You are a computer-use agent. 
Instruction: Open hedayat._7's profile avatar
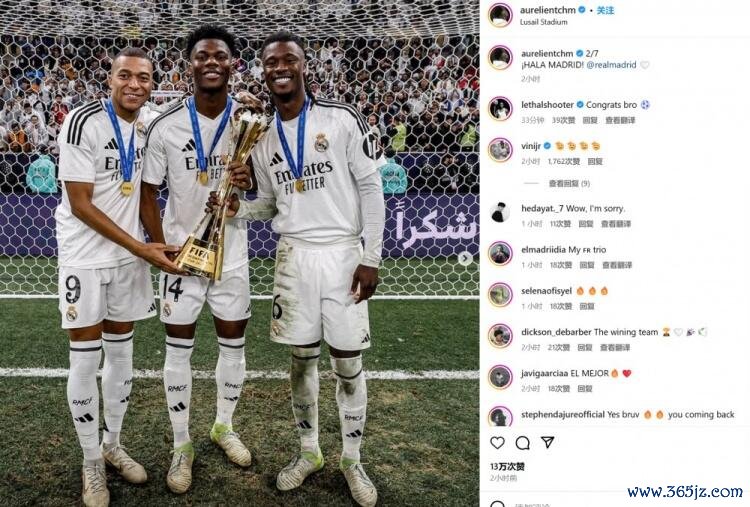click(500, 212)
